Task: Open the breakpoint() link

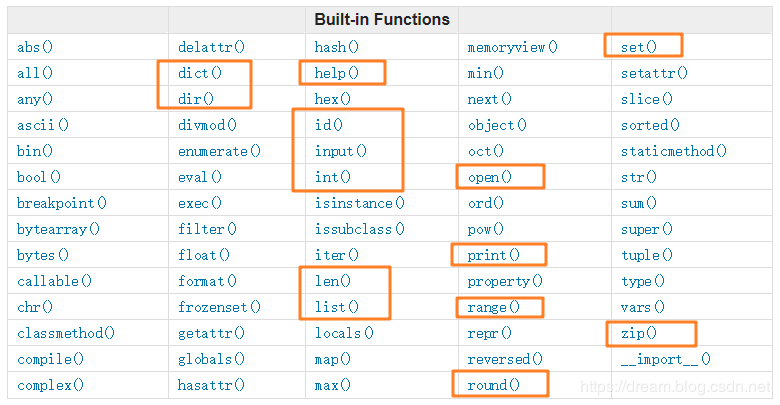Action: (62, 203)
